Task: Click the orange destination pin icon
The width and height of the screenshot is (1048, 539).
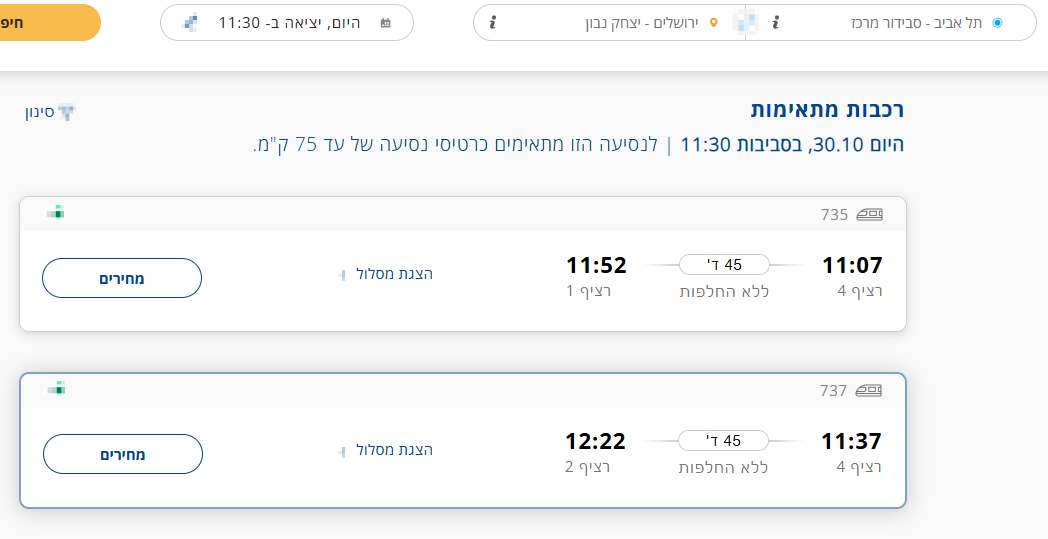Action: (x=713, y=22)
